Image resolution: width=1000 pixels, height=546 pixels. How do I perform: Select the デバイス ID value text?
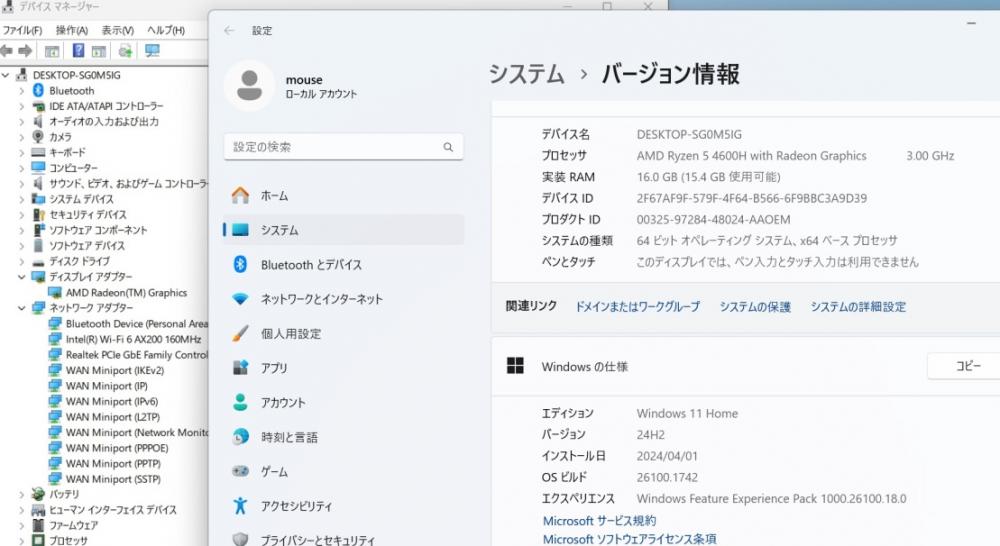tap(751, 198)
